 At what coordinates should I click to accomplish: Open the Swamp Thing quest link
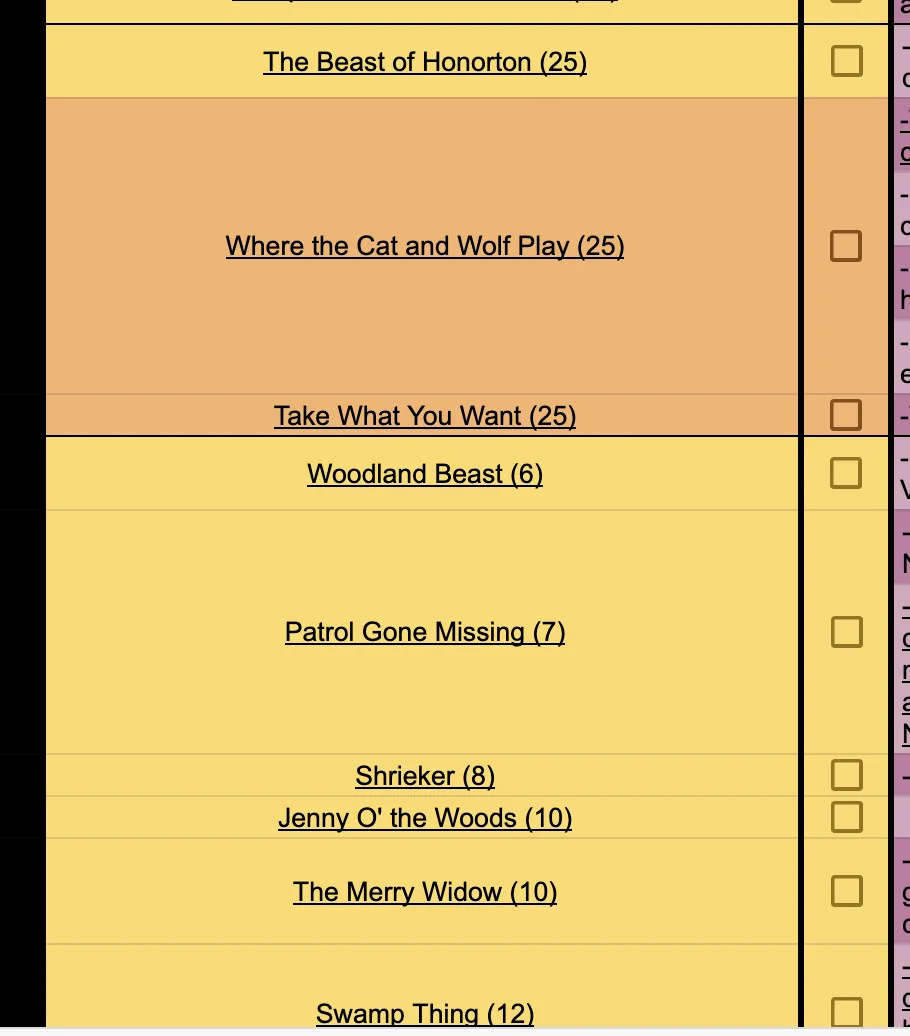click(x=424, y=1013)
